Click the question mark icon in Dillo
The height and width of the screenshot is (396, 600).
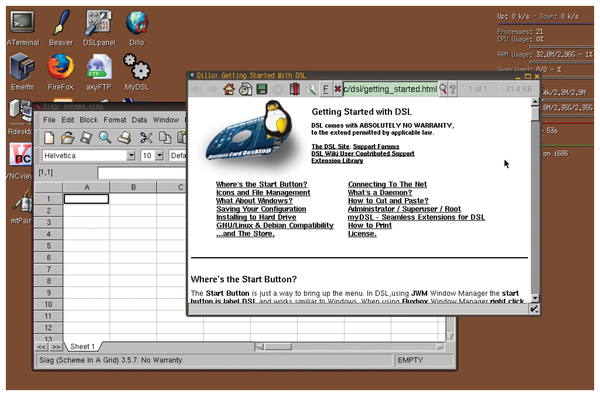coord(453,89)
